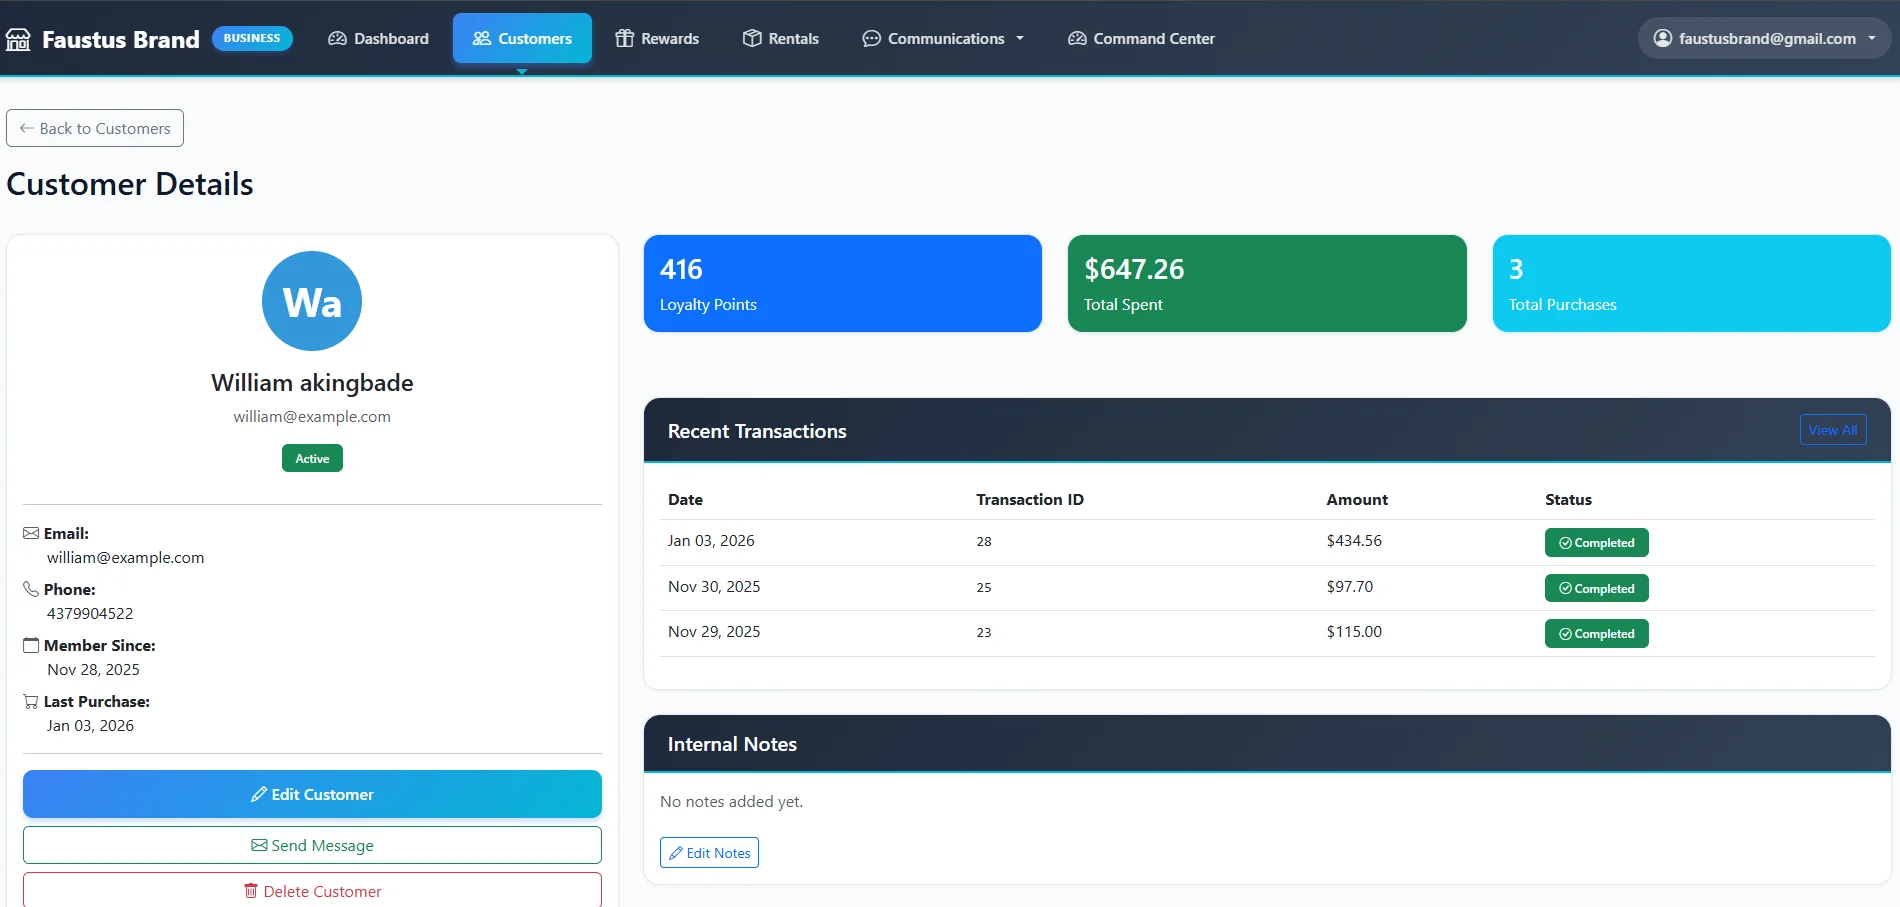The width and height of the screenshot is (1900, 907).
Task: Open the Communications dropdown menu
Action: [x=943, y=39]
